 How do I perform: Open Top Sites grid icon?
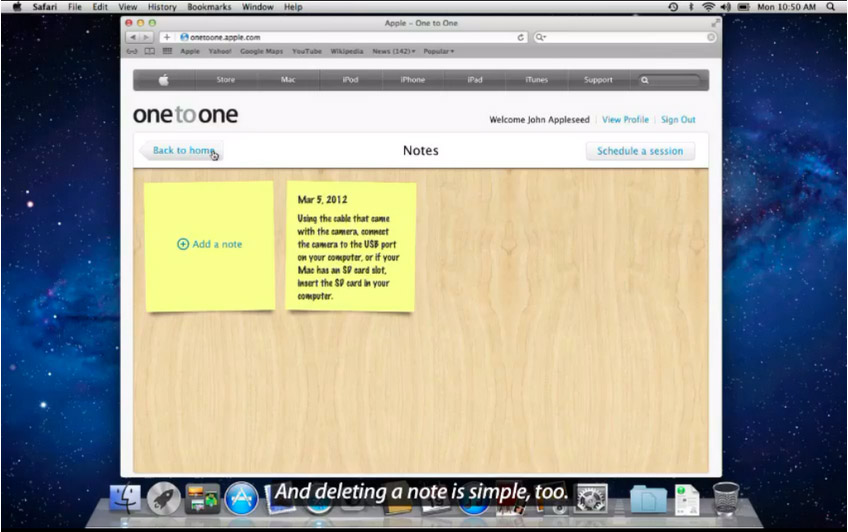tap(167, 51)
